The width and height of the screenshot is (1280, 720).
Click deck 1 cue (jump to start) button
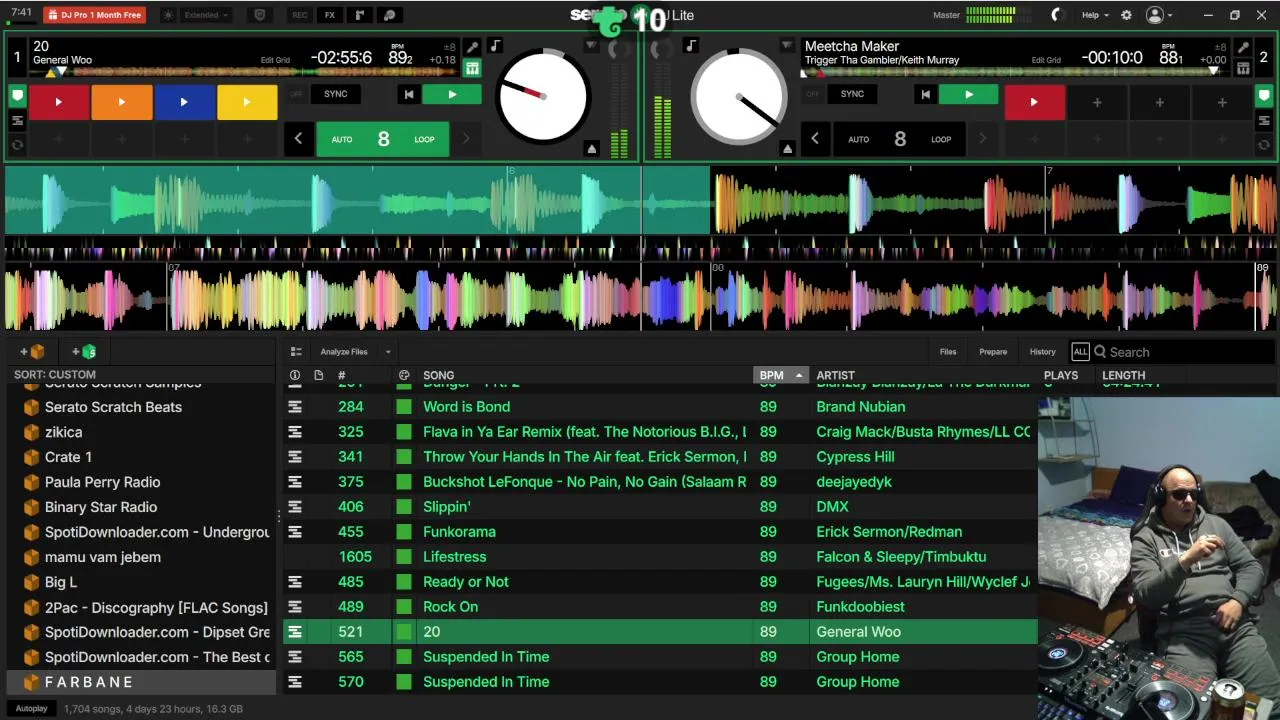point(408,94)
